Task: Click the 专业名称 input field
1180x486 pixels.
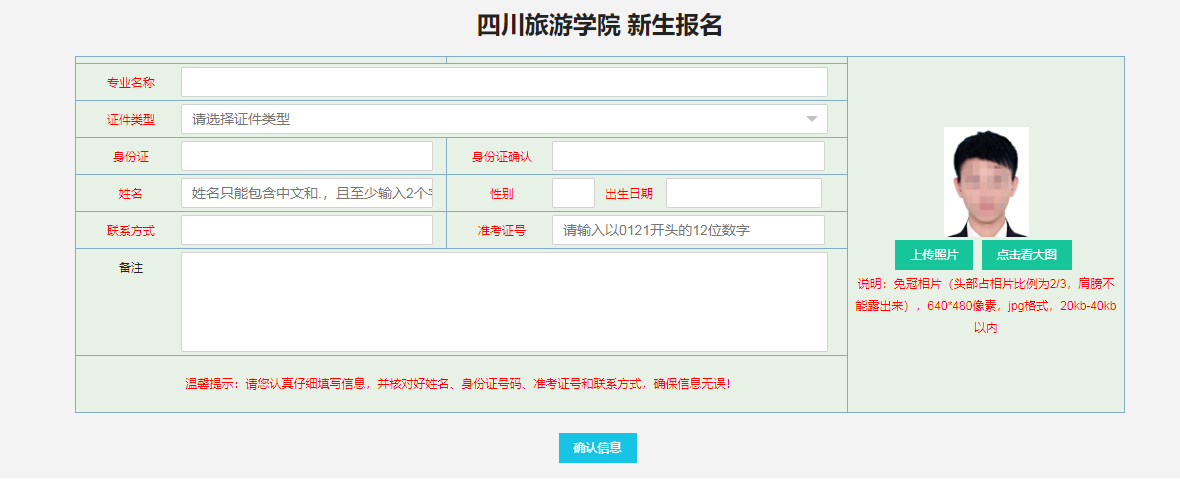Action: [x=504, y=82]
